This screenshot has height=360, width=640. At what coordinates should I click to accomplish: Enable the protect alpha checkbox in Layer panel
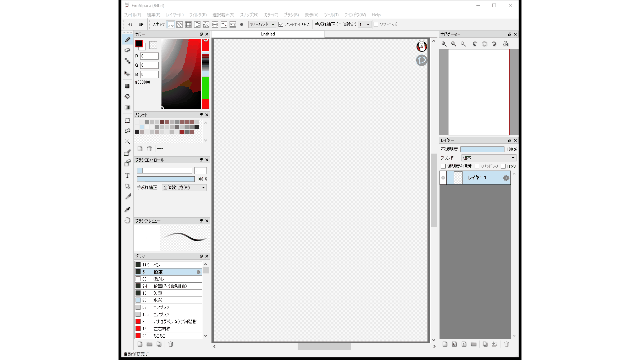click(443, 166)
